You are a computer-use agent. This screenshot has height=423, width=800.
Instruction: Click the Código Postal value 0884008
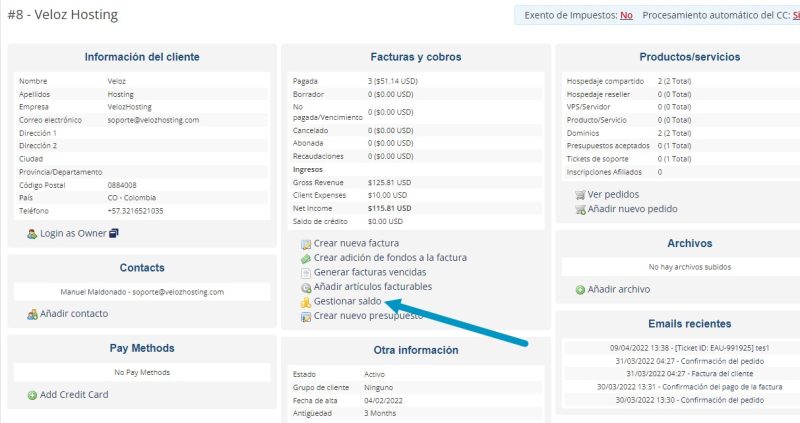click(x=122, y=185)
